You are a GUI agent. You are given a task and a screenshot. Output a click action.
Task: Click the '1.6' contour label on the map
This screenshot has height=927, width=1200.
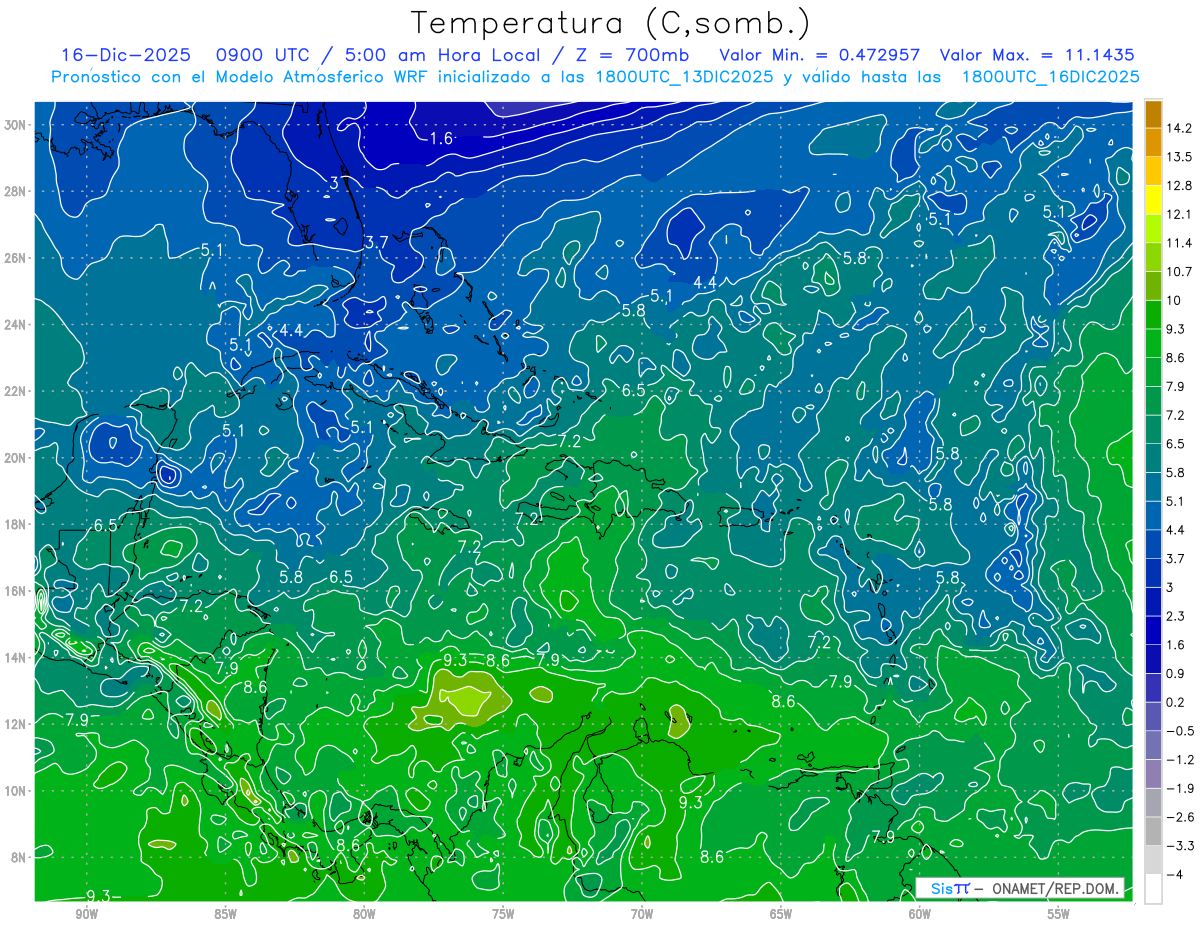[x=441, y=138]
